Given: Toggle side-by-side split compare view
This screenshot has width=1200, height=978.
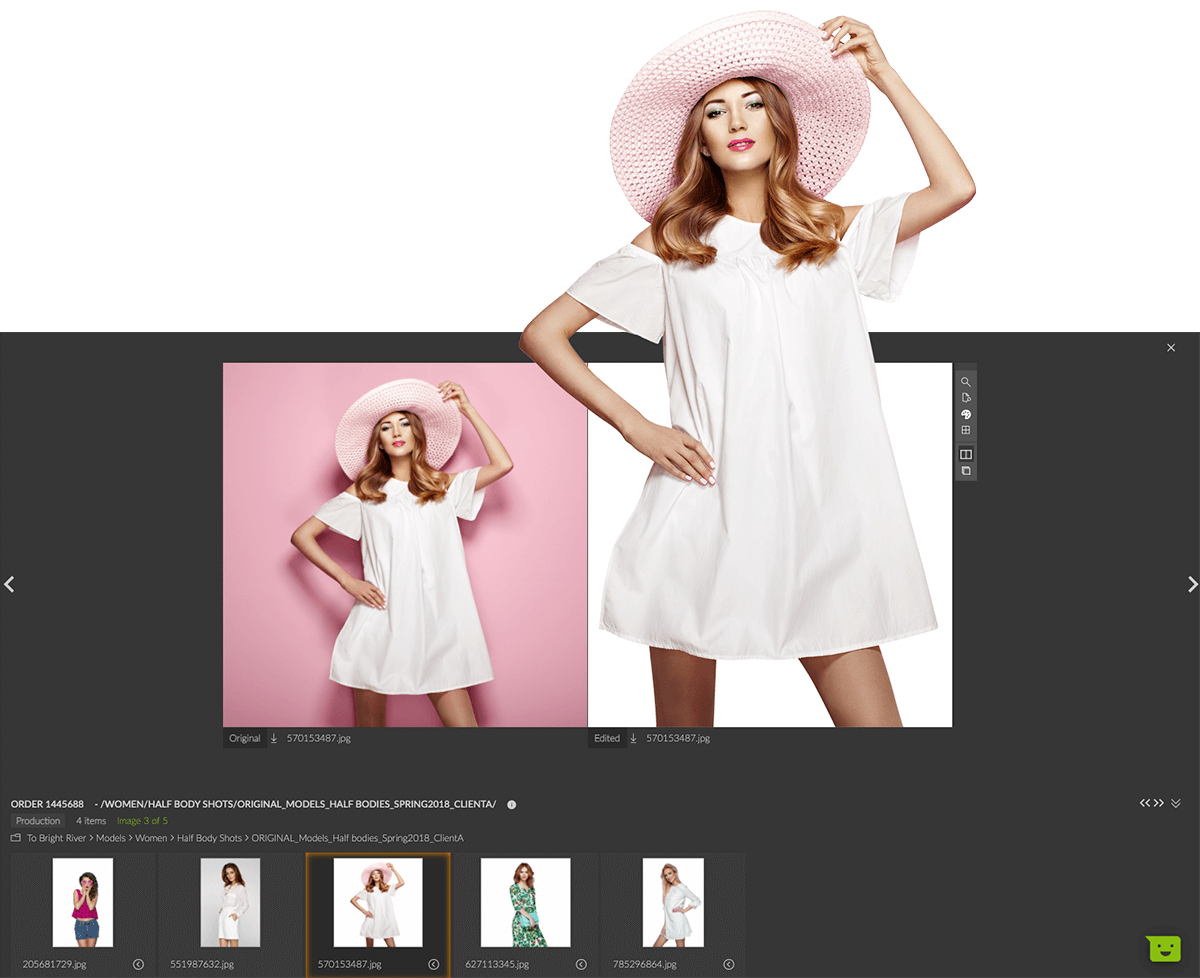Looking at the screenshot, I should (966, 454).
